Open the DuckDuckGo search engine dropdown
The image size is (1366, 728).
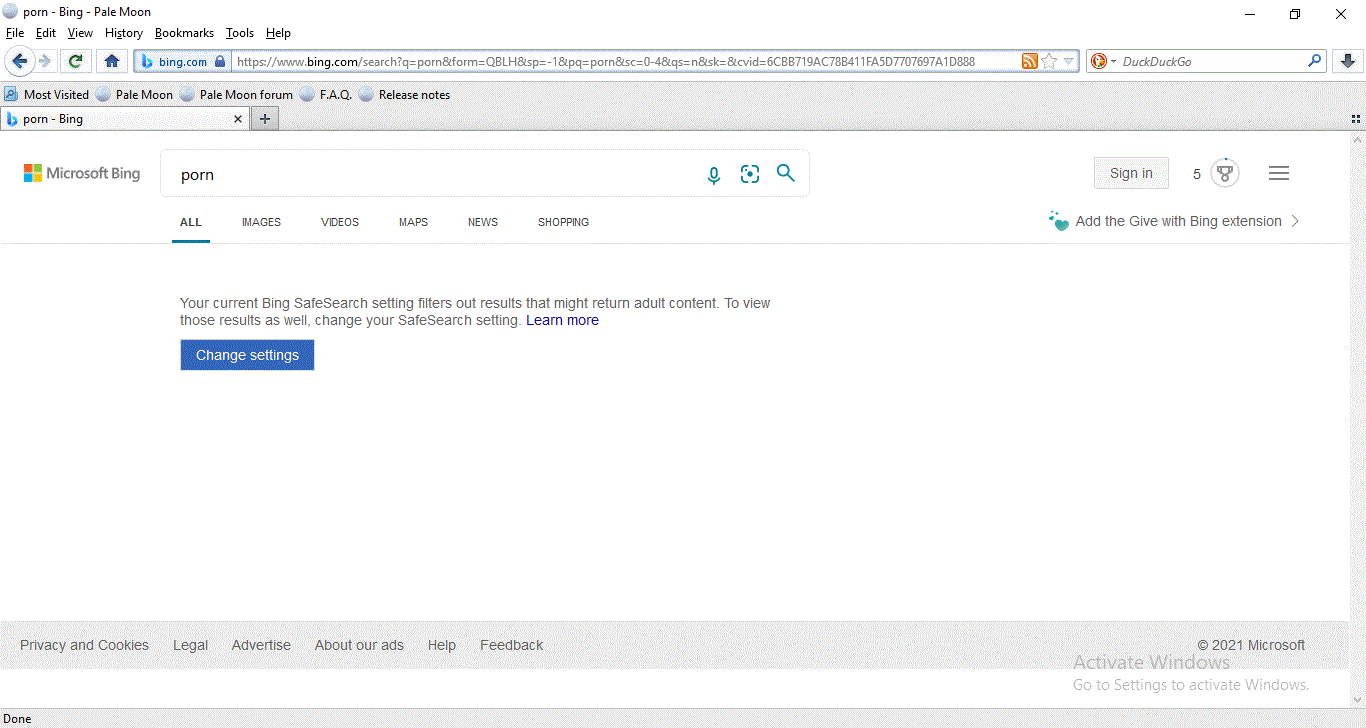click(x=1103, y=61)
